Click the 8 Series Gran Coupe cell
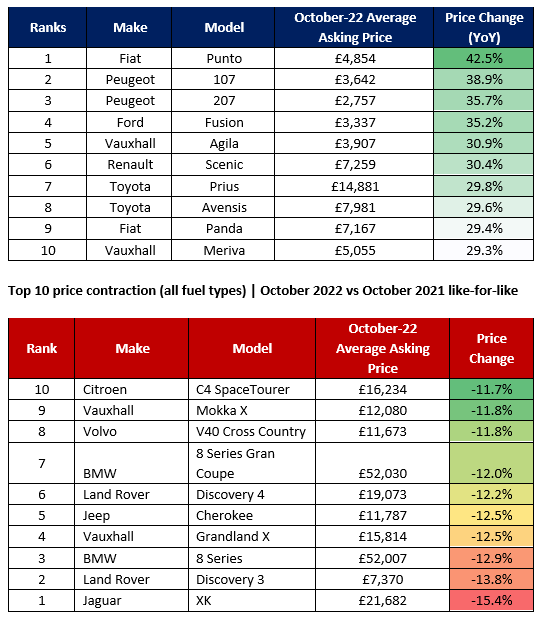545x622 pixels. (252, 463)
